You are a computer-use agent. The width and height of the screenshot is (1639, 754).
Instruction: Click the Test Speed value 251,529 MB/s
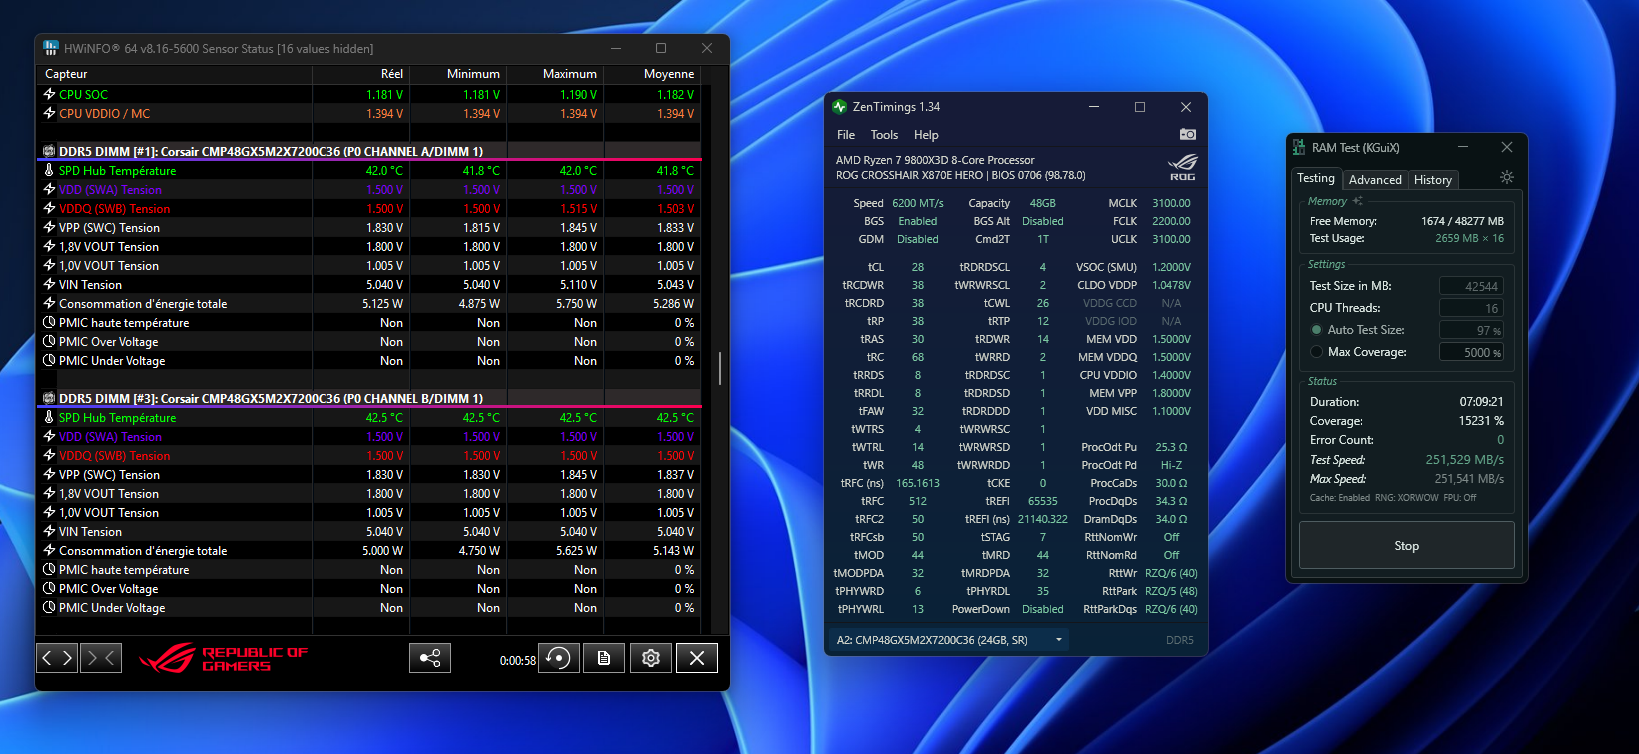pos(1465,460)
